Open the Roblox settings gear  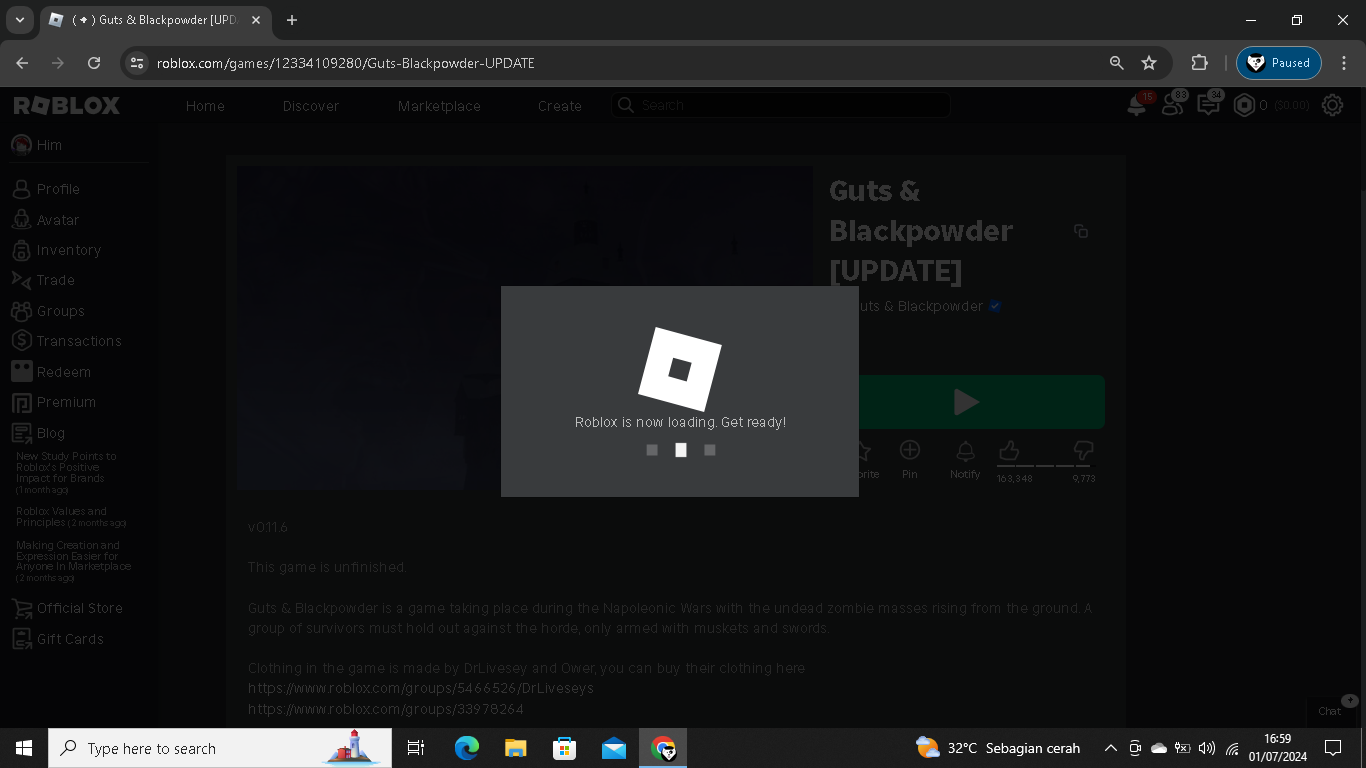(1332, 105)
